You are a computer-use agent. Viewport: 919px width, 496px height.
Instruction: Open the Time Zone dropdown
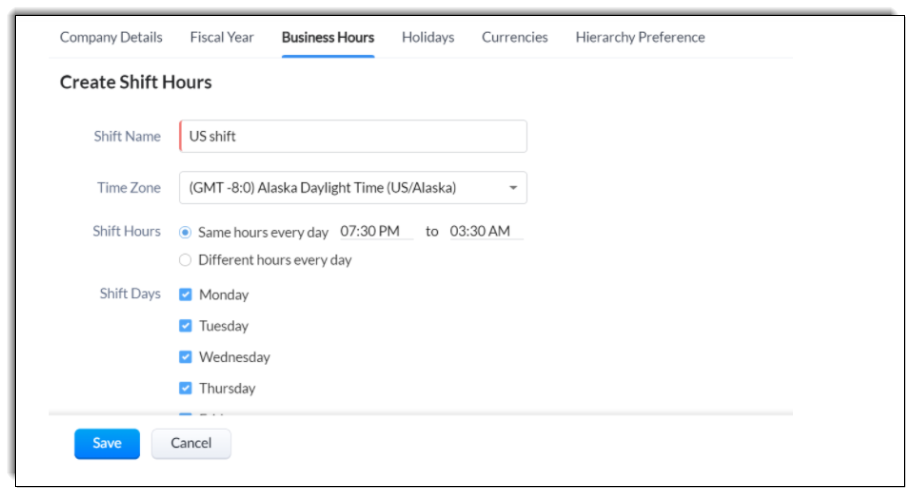point(353,188)
